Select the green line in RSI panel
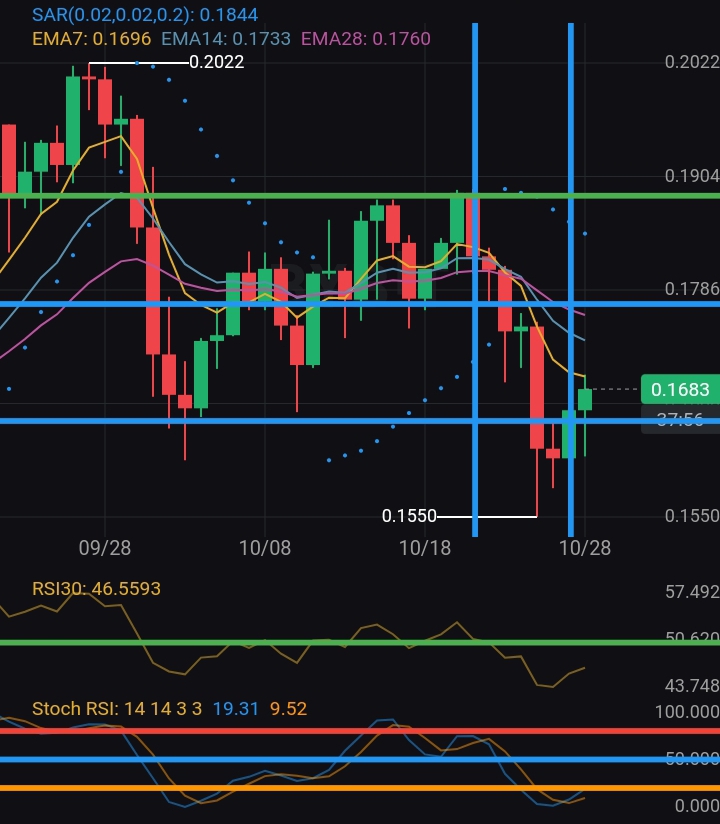 pyautogui.click(x=360, y=642)
